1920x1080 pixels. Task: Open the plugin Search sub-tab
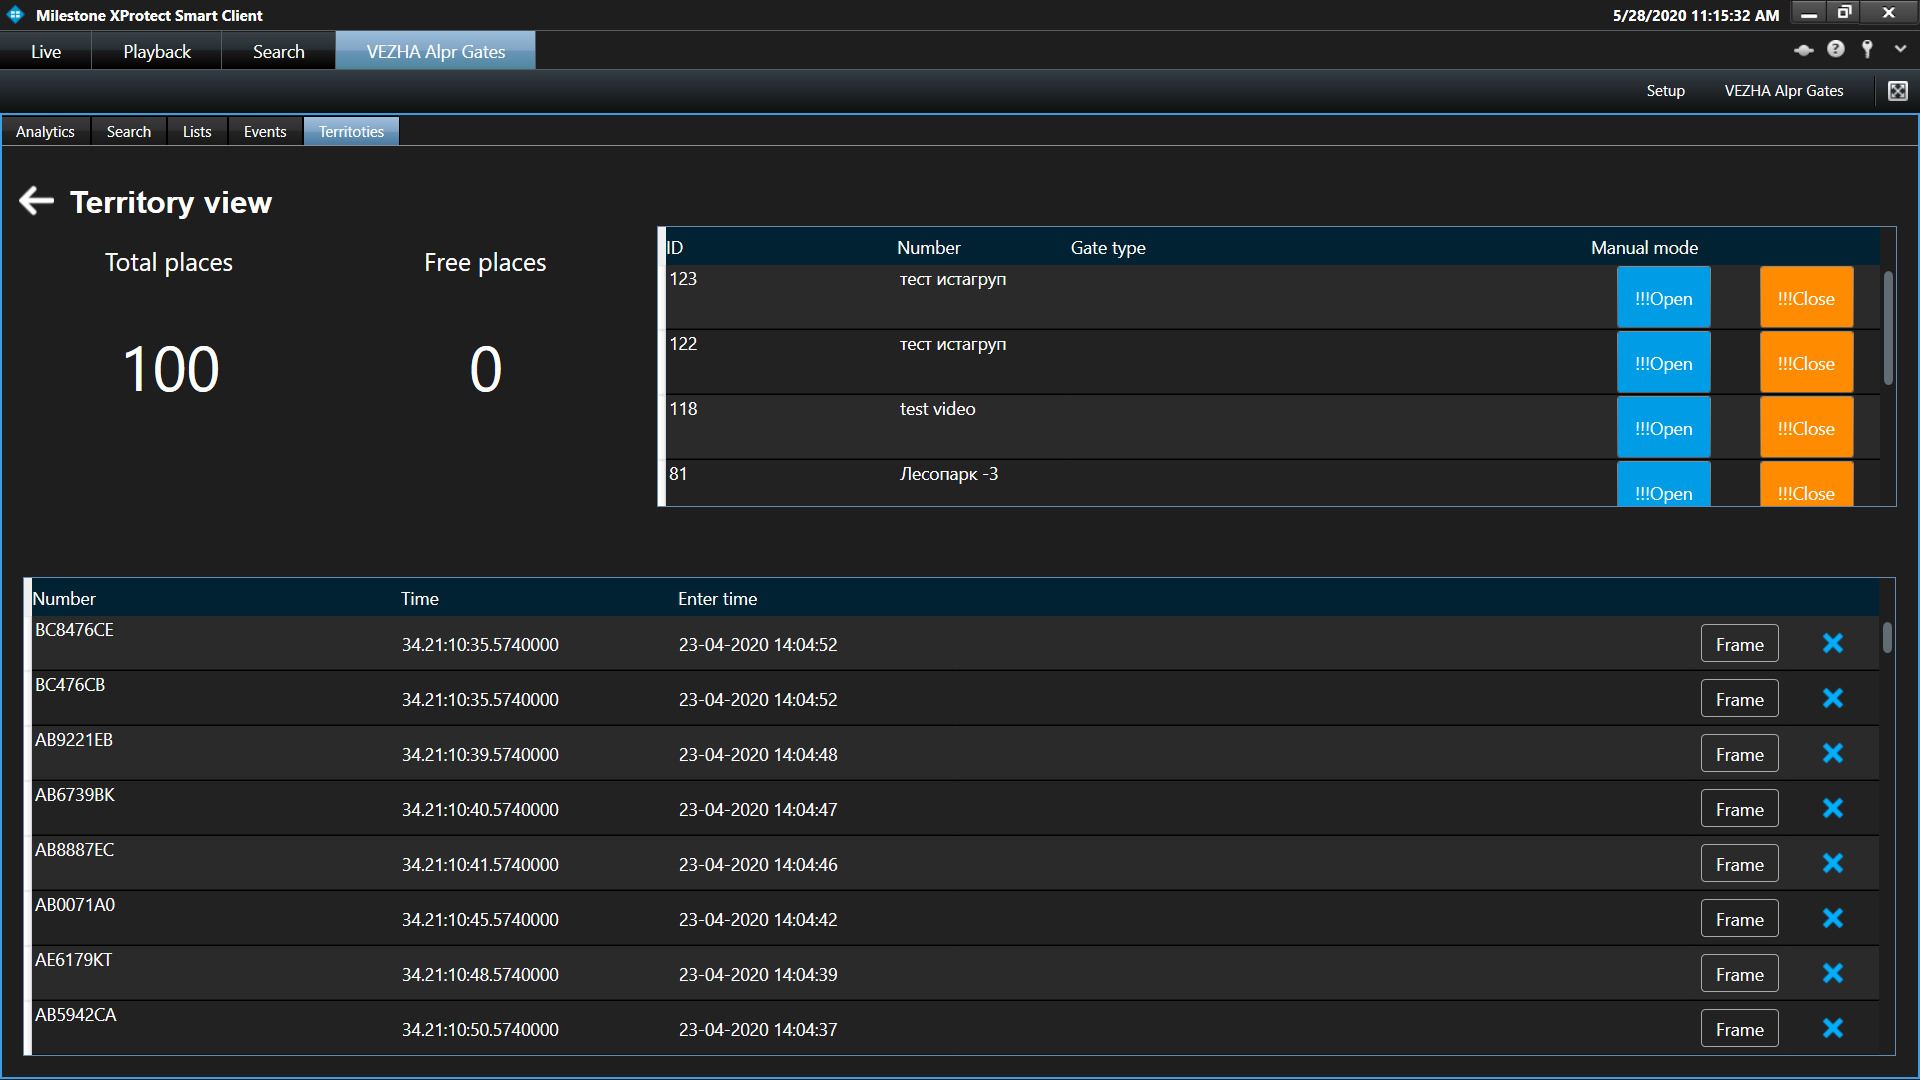click(x=129, y=131)
